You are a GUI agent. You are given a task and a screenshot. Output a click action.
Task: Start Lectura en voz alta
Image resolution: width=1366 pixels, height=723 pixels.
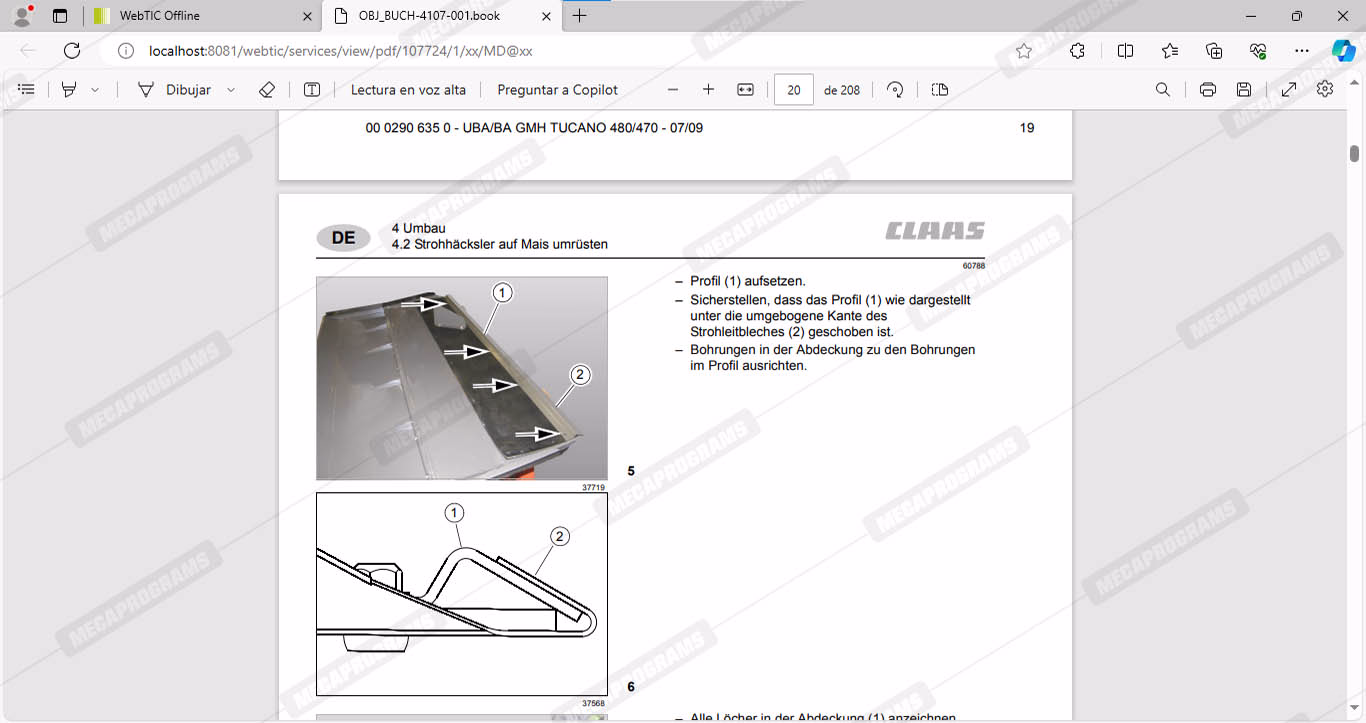coord(408,90)
